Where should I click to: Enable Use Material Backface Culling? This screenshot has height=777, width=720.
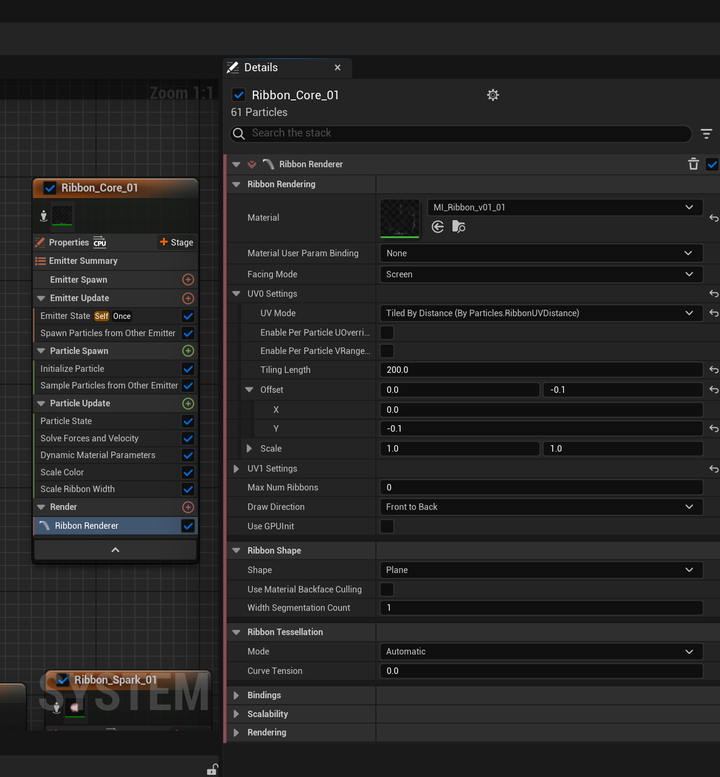(387, 589)
